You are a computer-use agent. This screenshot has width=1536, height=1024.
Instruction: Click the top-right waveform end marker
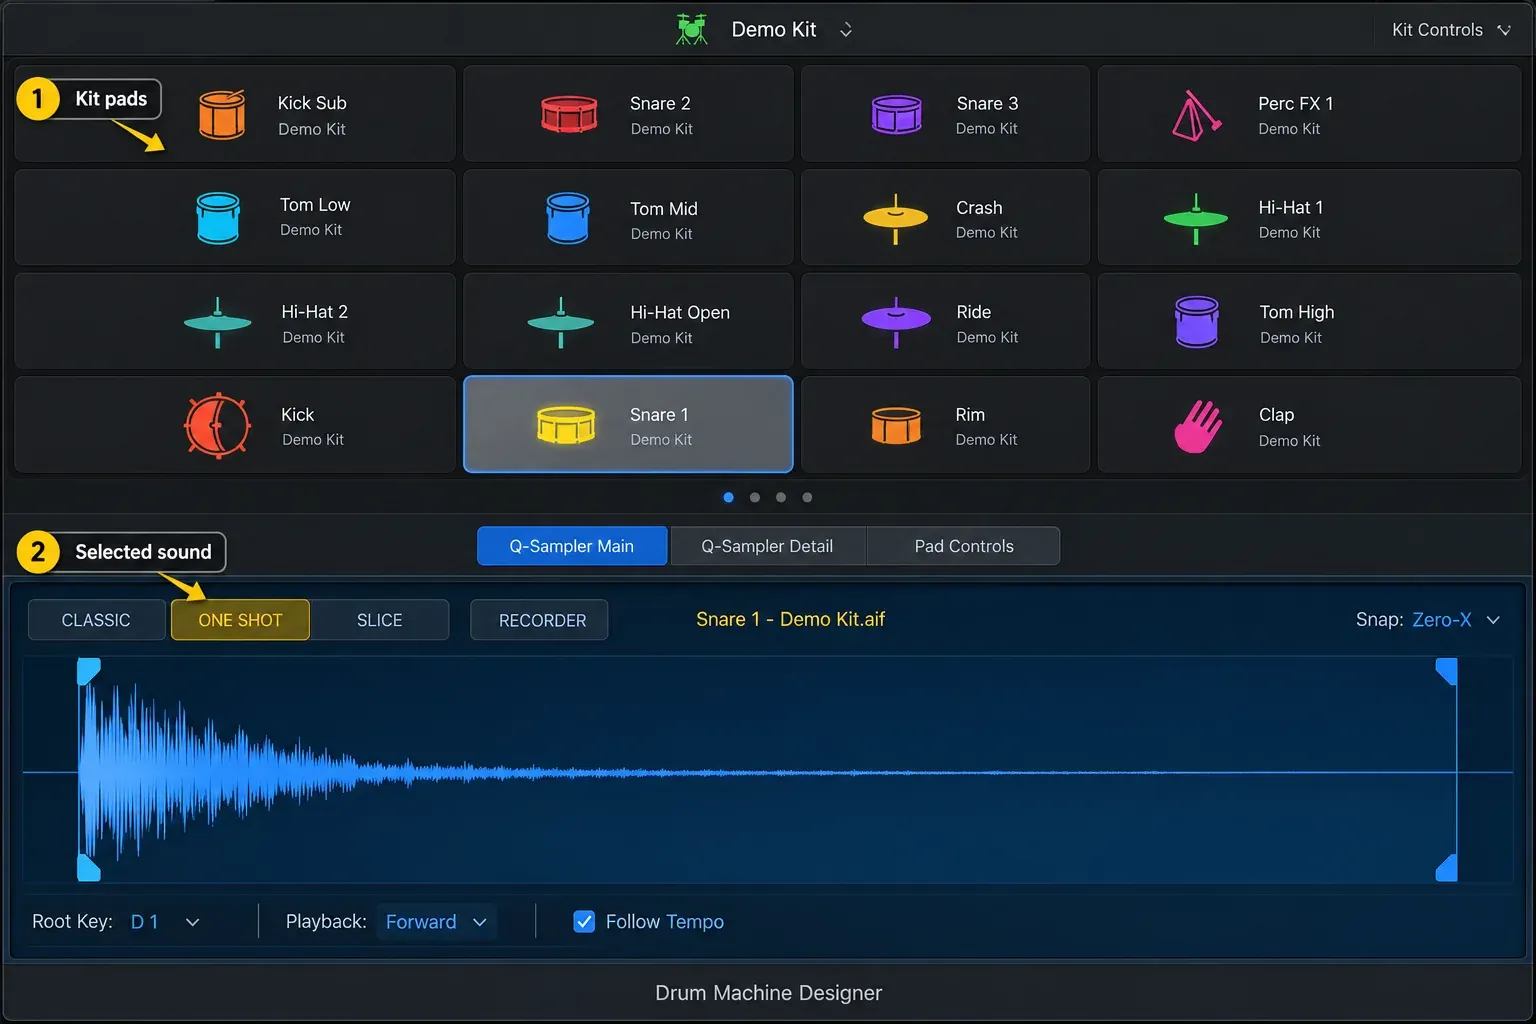tap(1446, 671)
